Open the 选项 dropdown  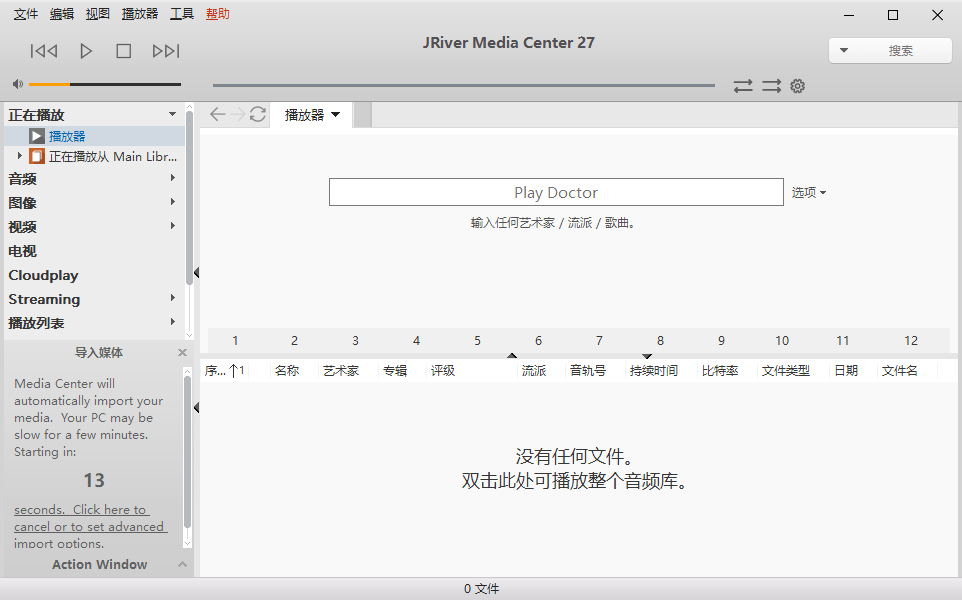(809, 193)
